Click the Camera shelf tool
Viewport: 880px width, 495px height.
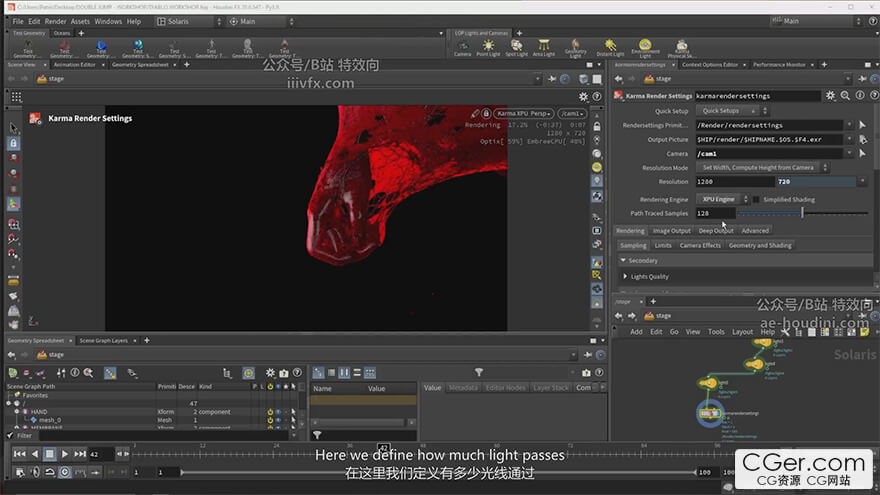462,47
